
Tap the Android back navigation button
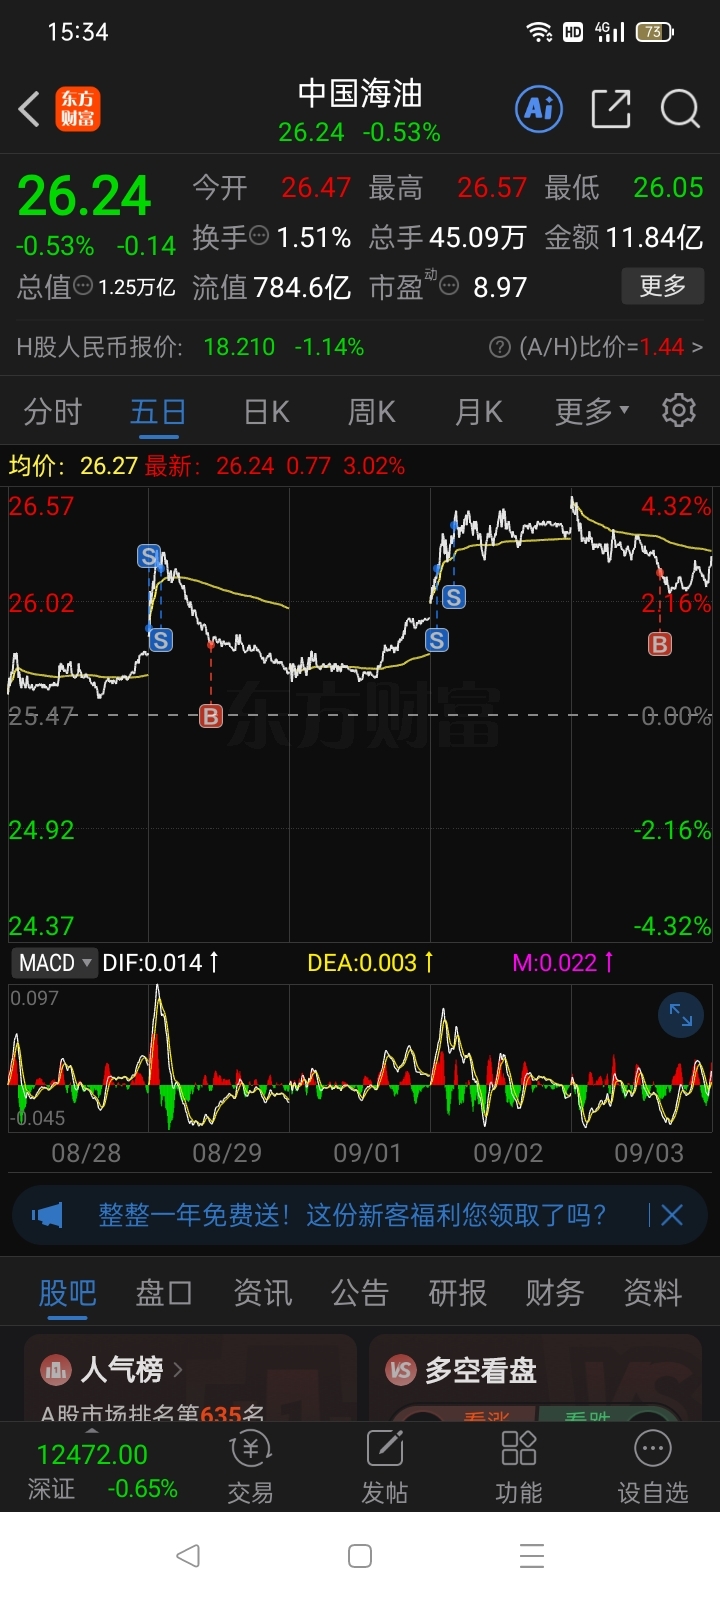pyautogui.click(x=187, y=1555)
